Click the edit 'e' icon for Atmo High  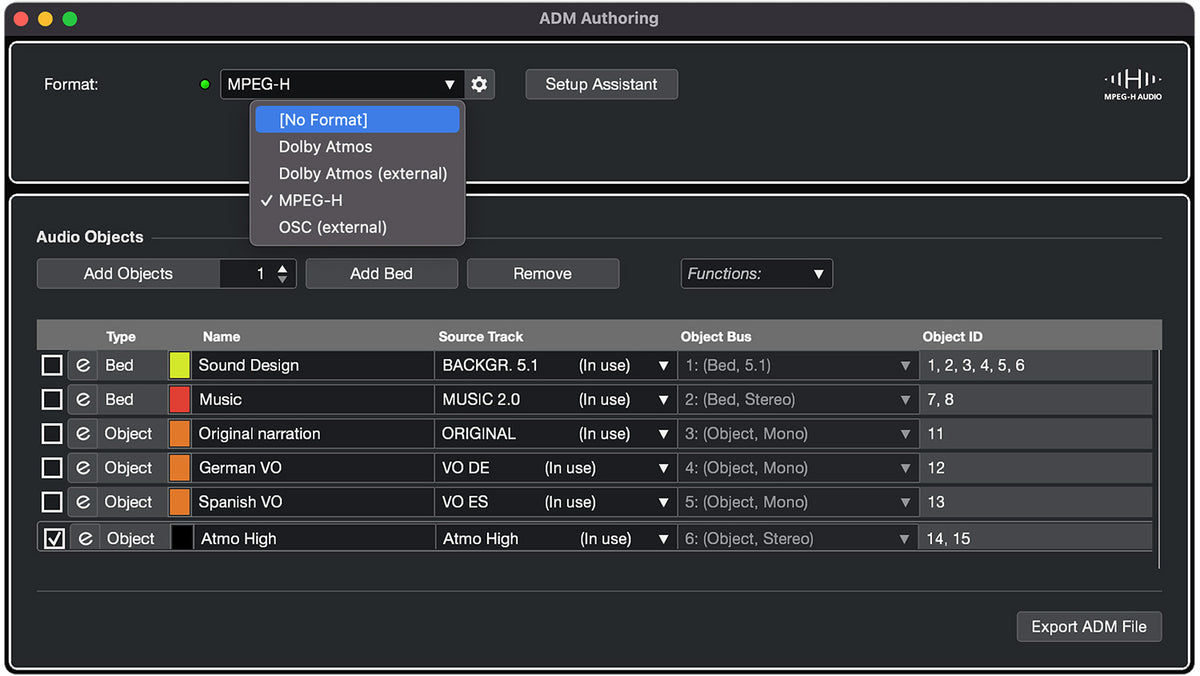tap(85, 538)
